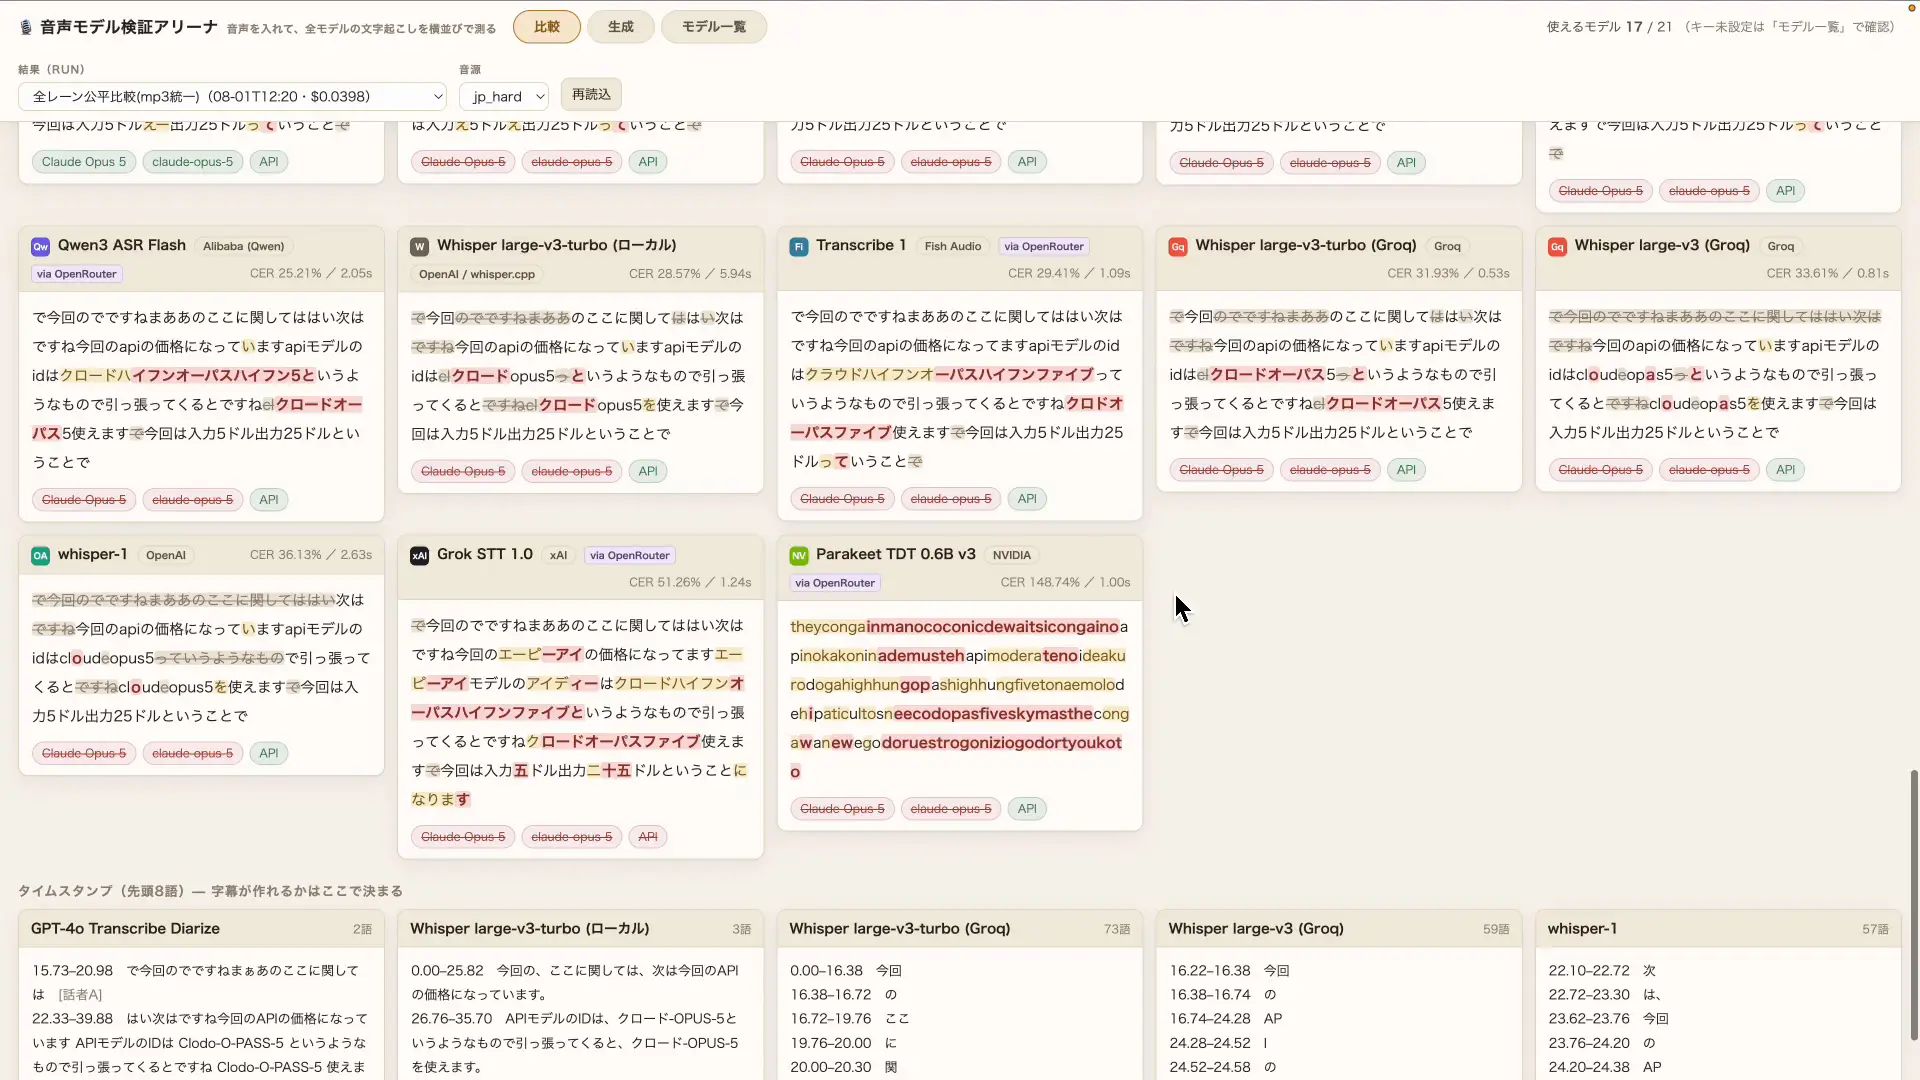The image size is (1920, 1080).
Task: Switch to the 比較 tab
Action: [x=547, y=27]
